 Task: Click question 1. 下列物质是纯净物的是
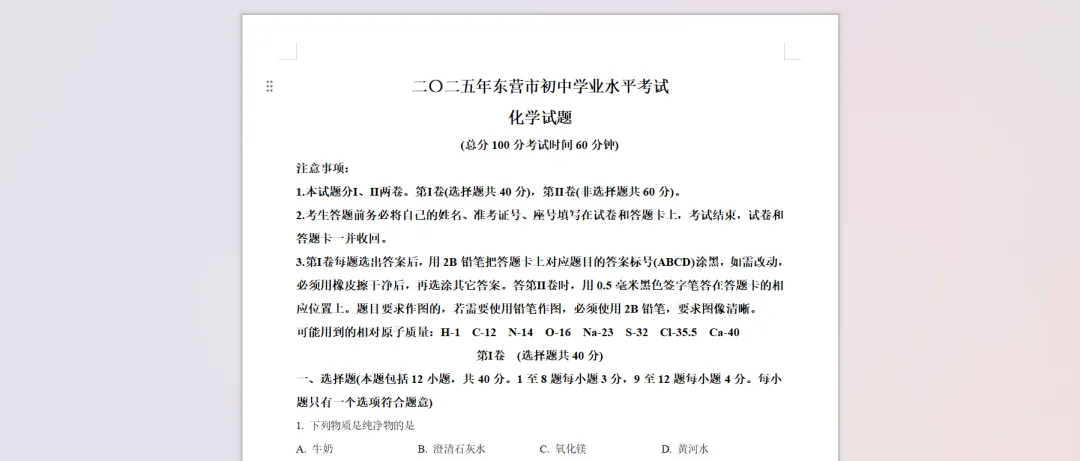[x=355, y=426]
